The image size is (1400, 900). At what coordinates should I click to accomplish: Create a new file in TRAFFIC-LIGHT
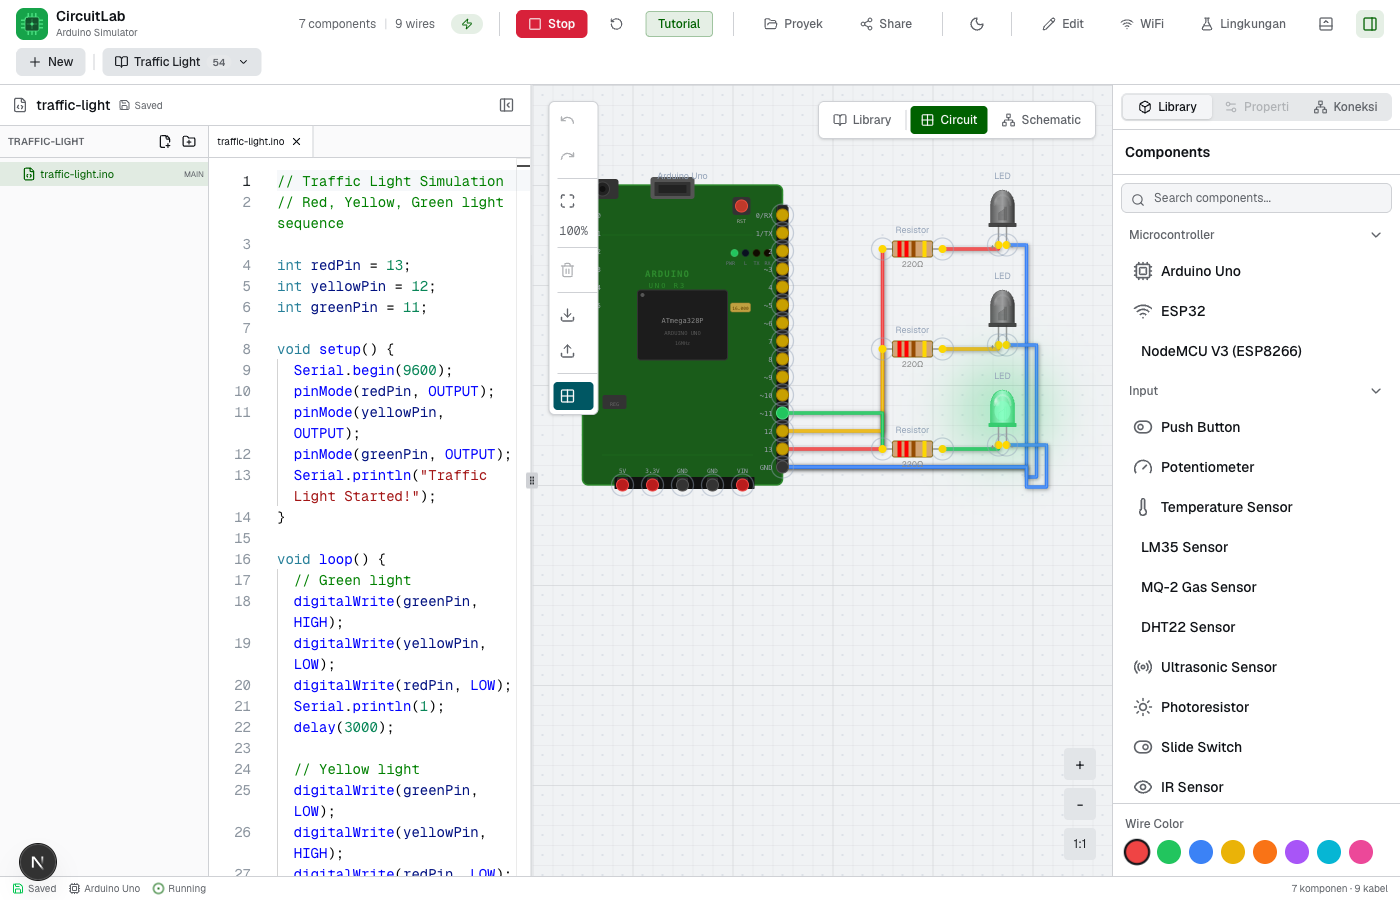165,142
